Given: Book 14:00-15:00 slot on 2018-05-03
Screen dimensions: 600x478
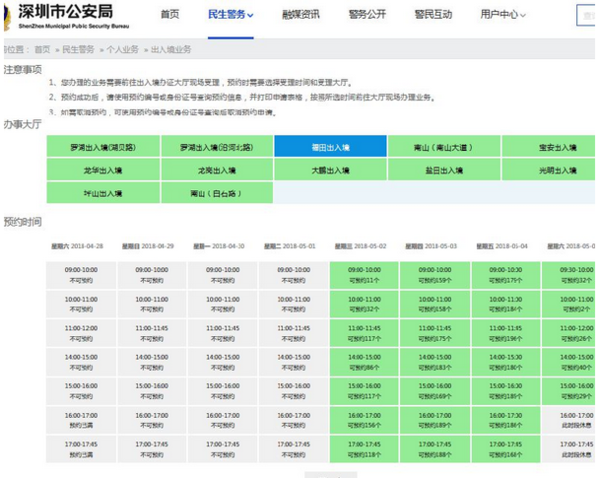Looking at the screenshot, I should [x=435, y=362].
